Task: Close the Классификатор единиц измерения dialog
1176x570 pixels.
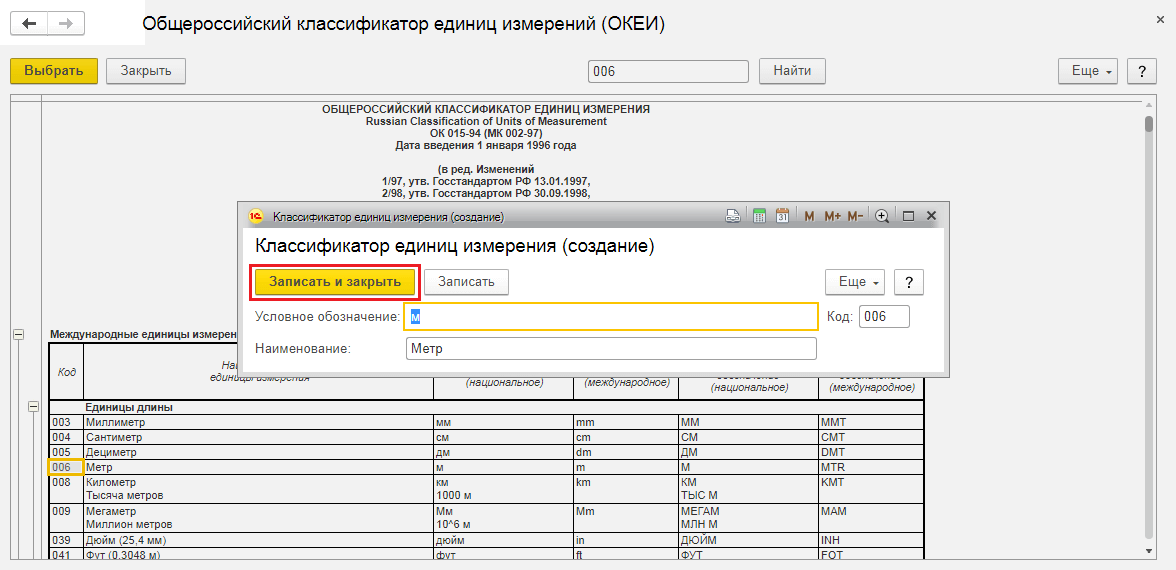Action: (932, 216)
